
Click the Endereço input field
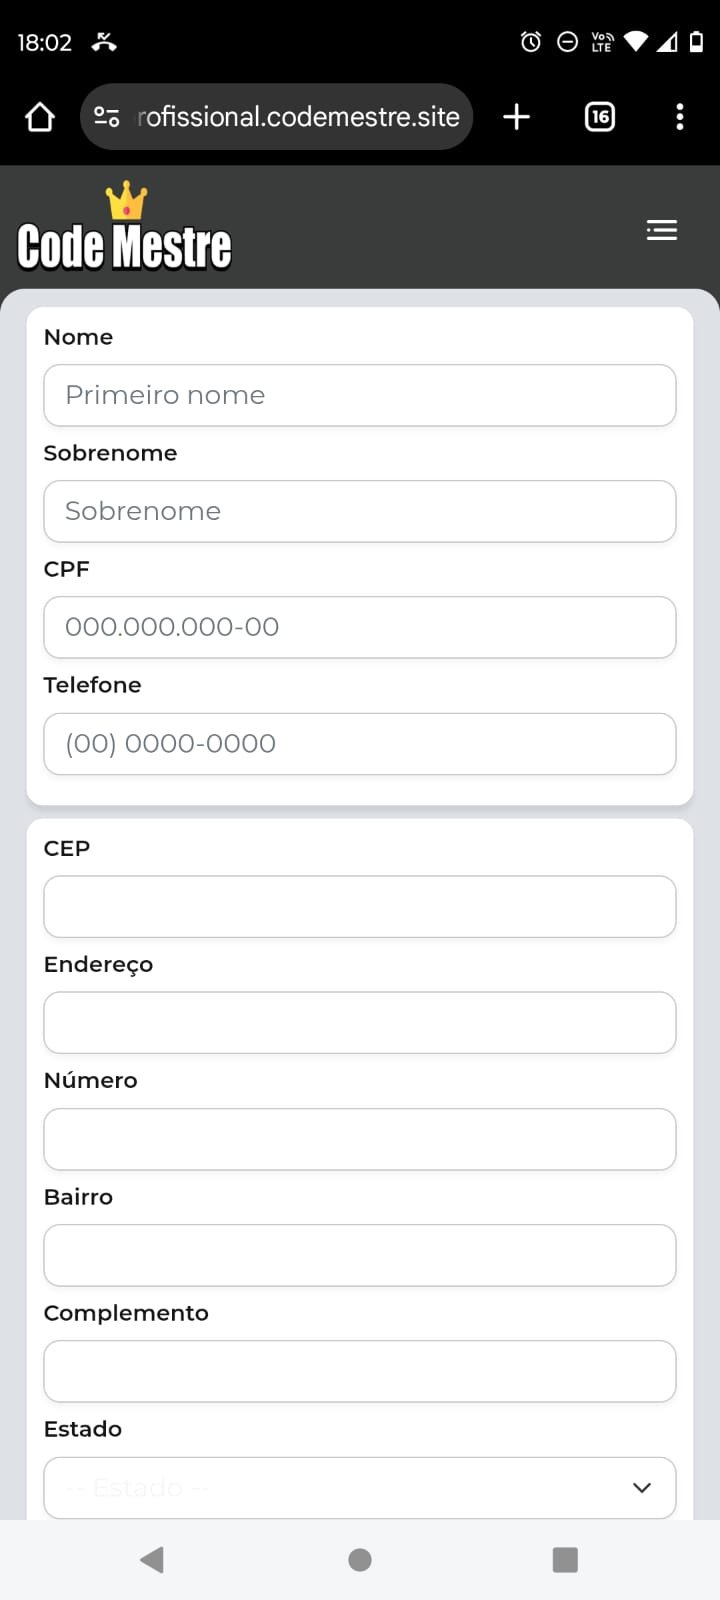[360, 1023]
